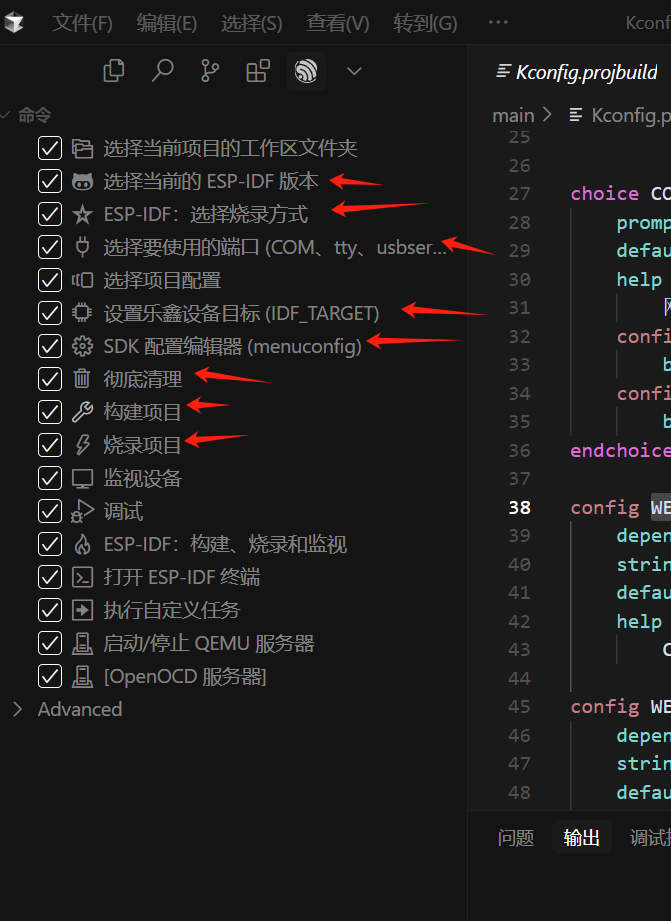The width and height of the screenshot is (671, 921).
Task: Select the ESP-IDF Espressif sidebar icon
Action: tap(306, 71)
